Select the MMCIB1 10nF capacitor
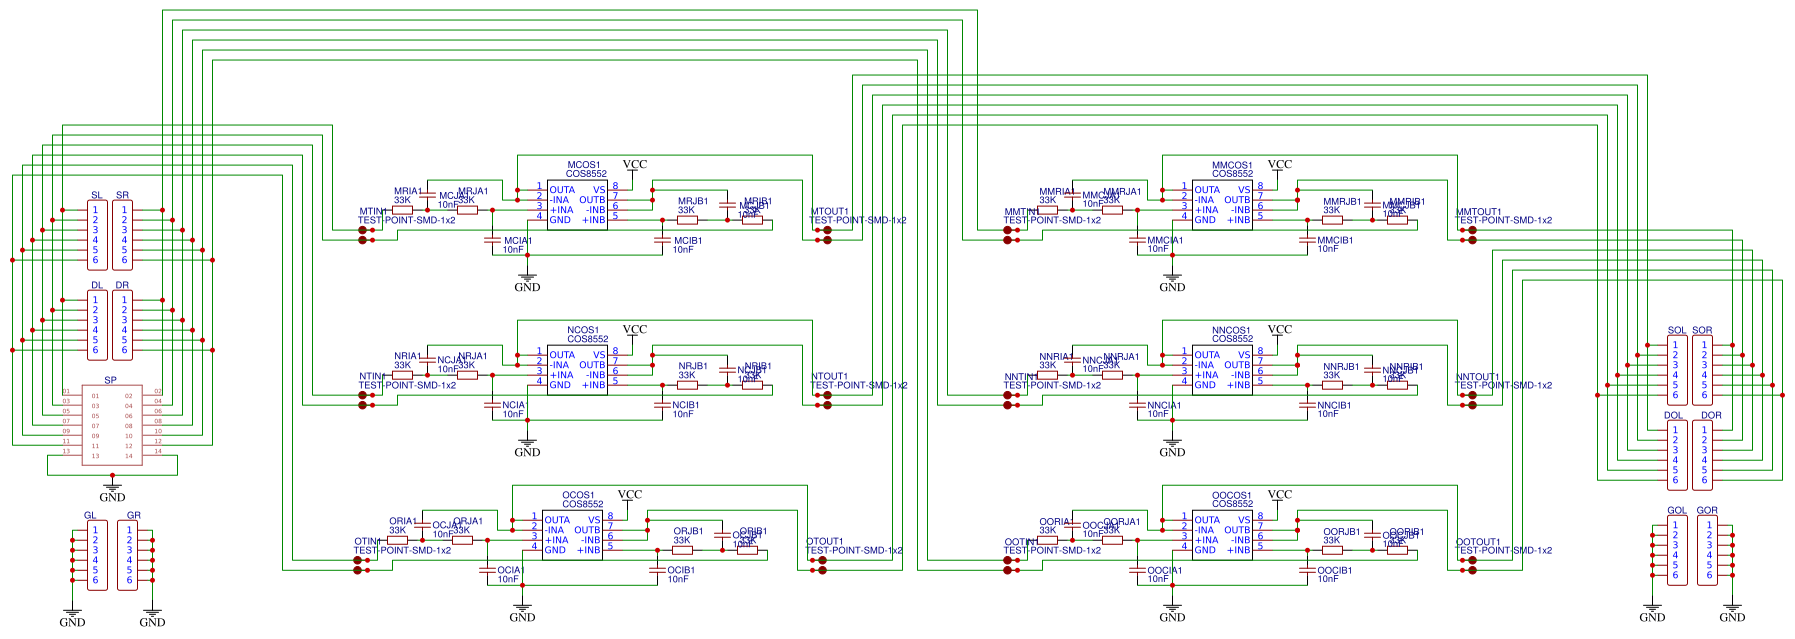The height and width of the screenshot is (639, 1795). tap(1307, 240)
